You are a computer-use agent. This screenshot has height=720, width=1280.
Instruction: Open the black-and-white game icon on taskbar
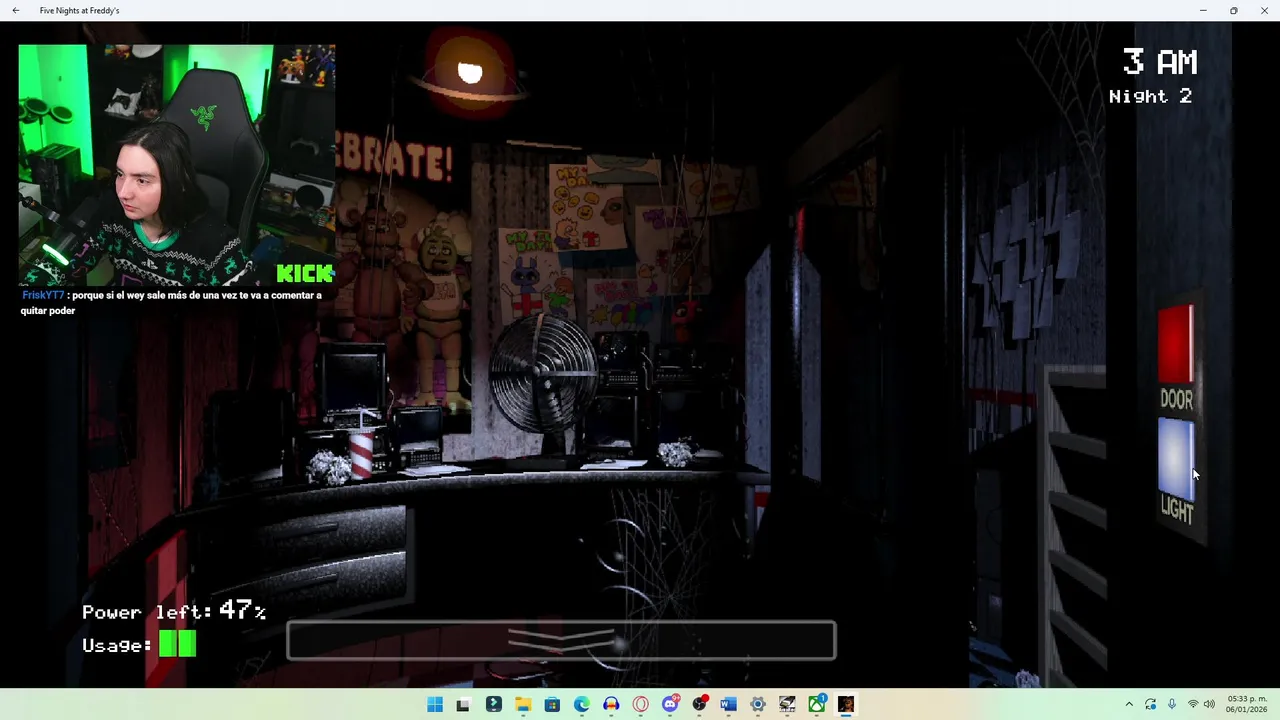tap(787, 705)
